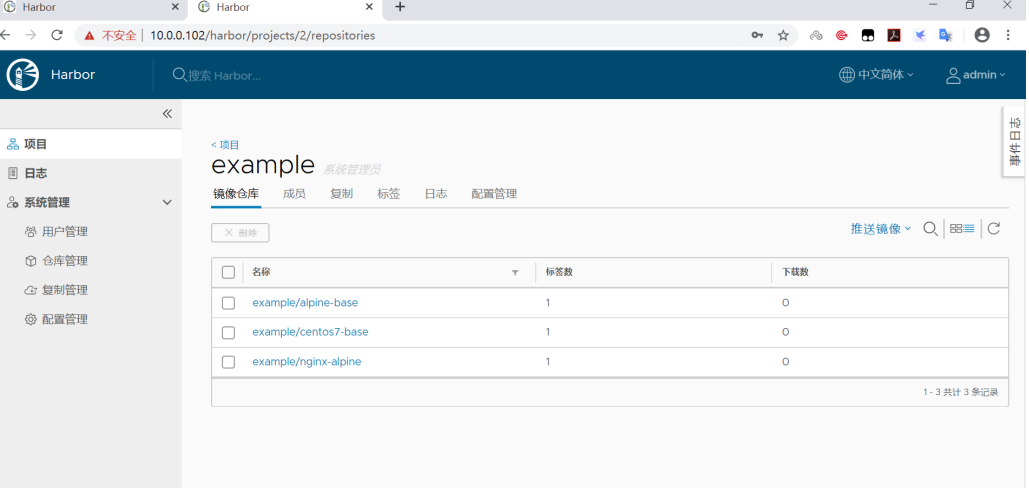Viewport: 1029px width, 488px height.
Task: Open the 事件日志 side panel
Action: [1015, 142]
